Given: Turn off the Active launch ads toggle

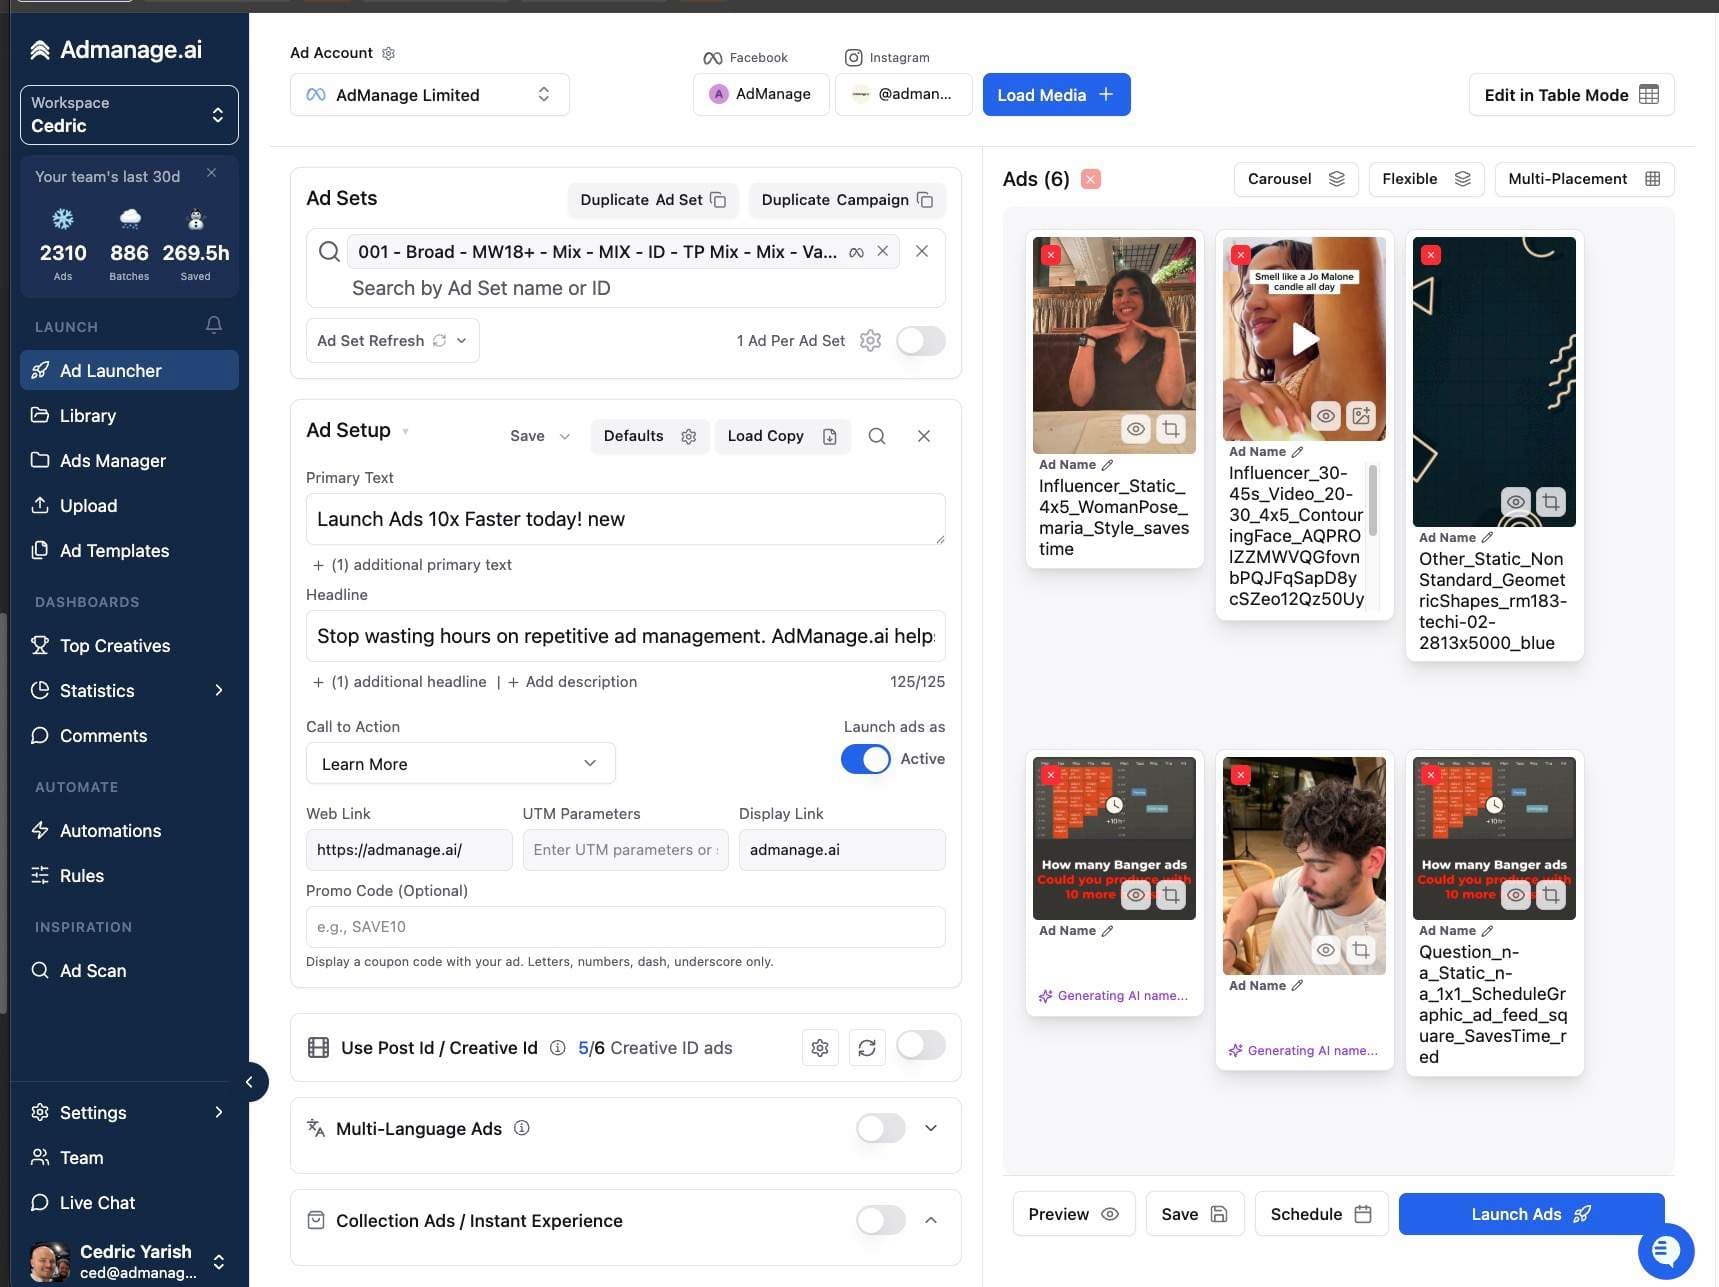Looking at the screenshot, I should [864, 759].
